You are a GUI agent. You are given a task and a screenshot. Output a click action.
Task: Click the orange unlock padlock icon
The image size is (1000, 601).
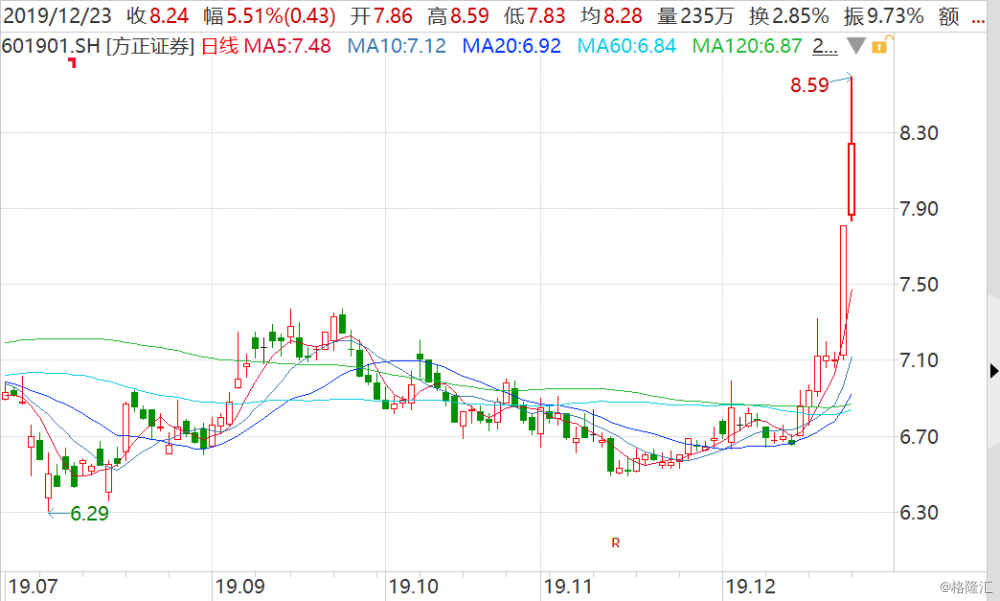click(x=881, y=45)
